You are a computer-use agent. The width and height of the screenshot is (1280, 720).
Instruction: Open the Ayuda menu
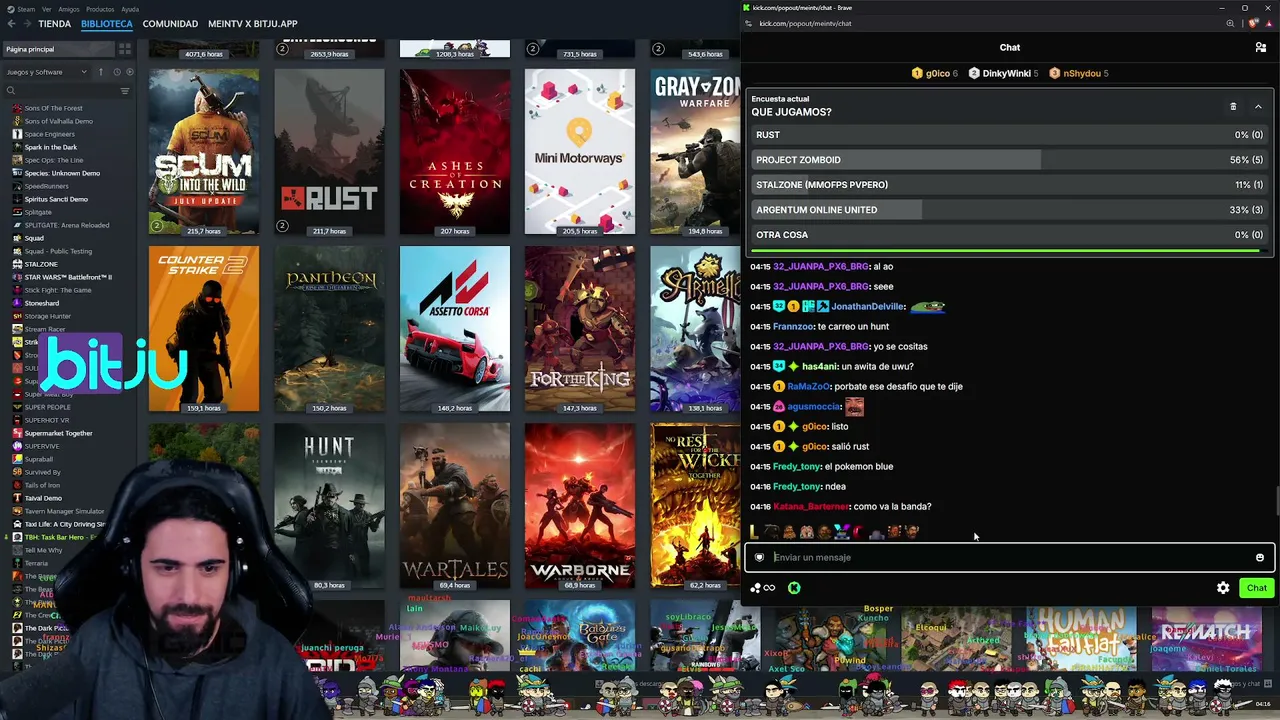coord(130,9)
